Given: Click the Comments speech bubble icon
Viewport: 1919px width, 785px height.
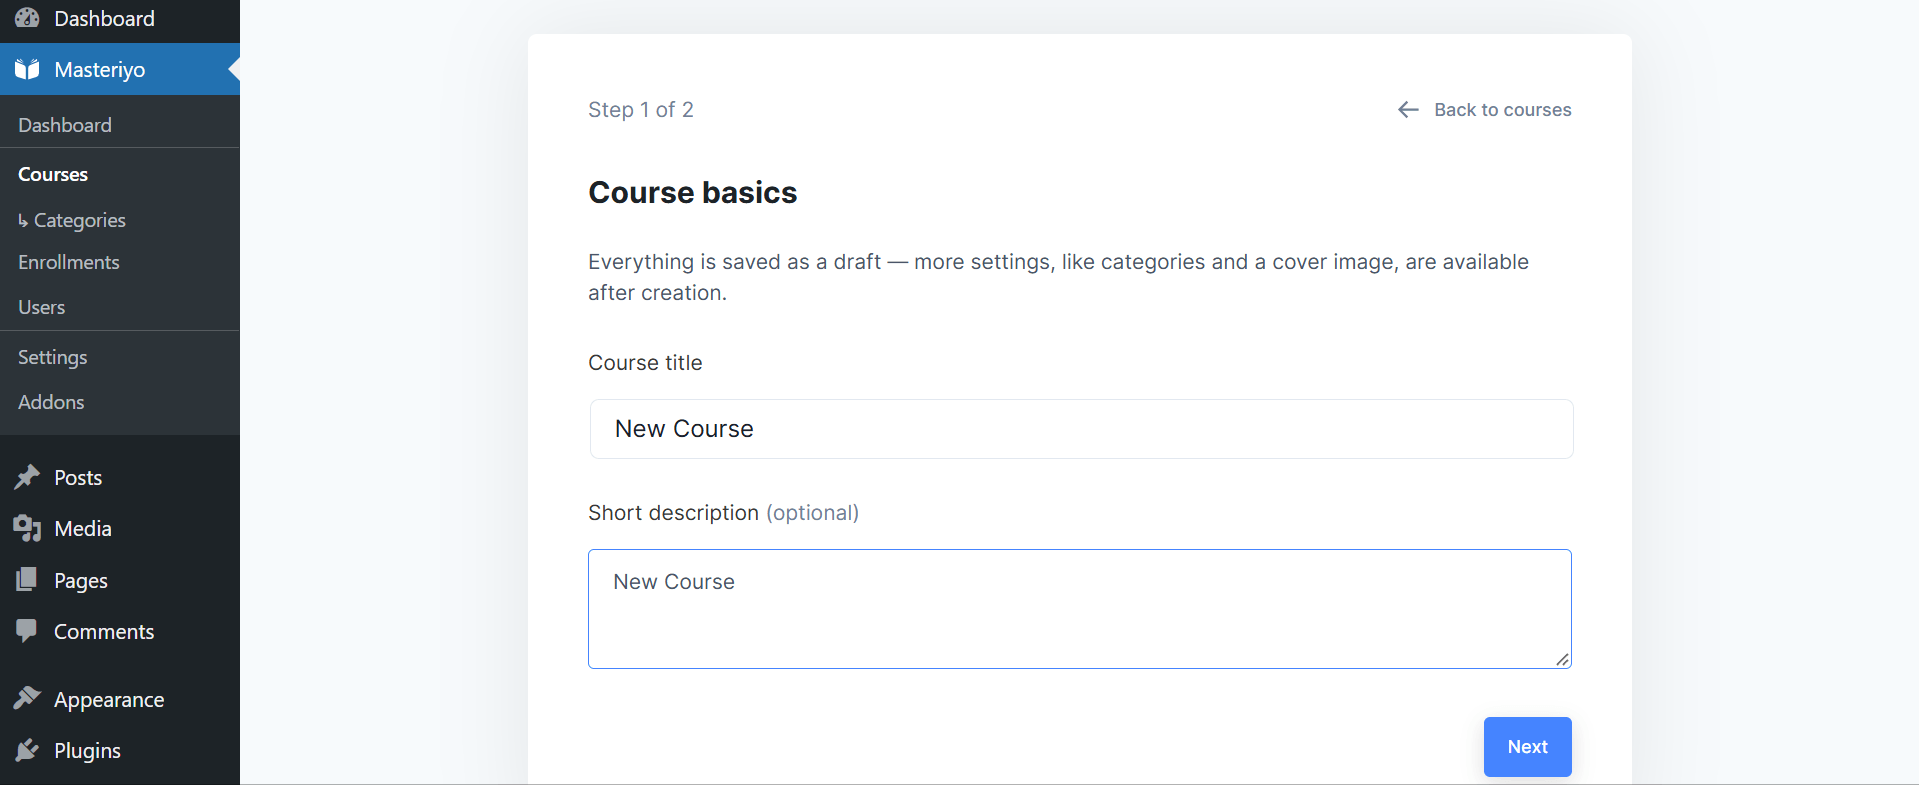Looking at the screenshot, I should pyautogui.click(x=27, y=631).
